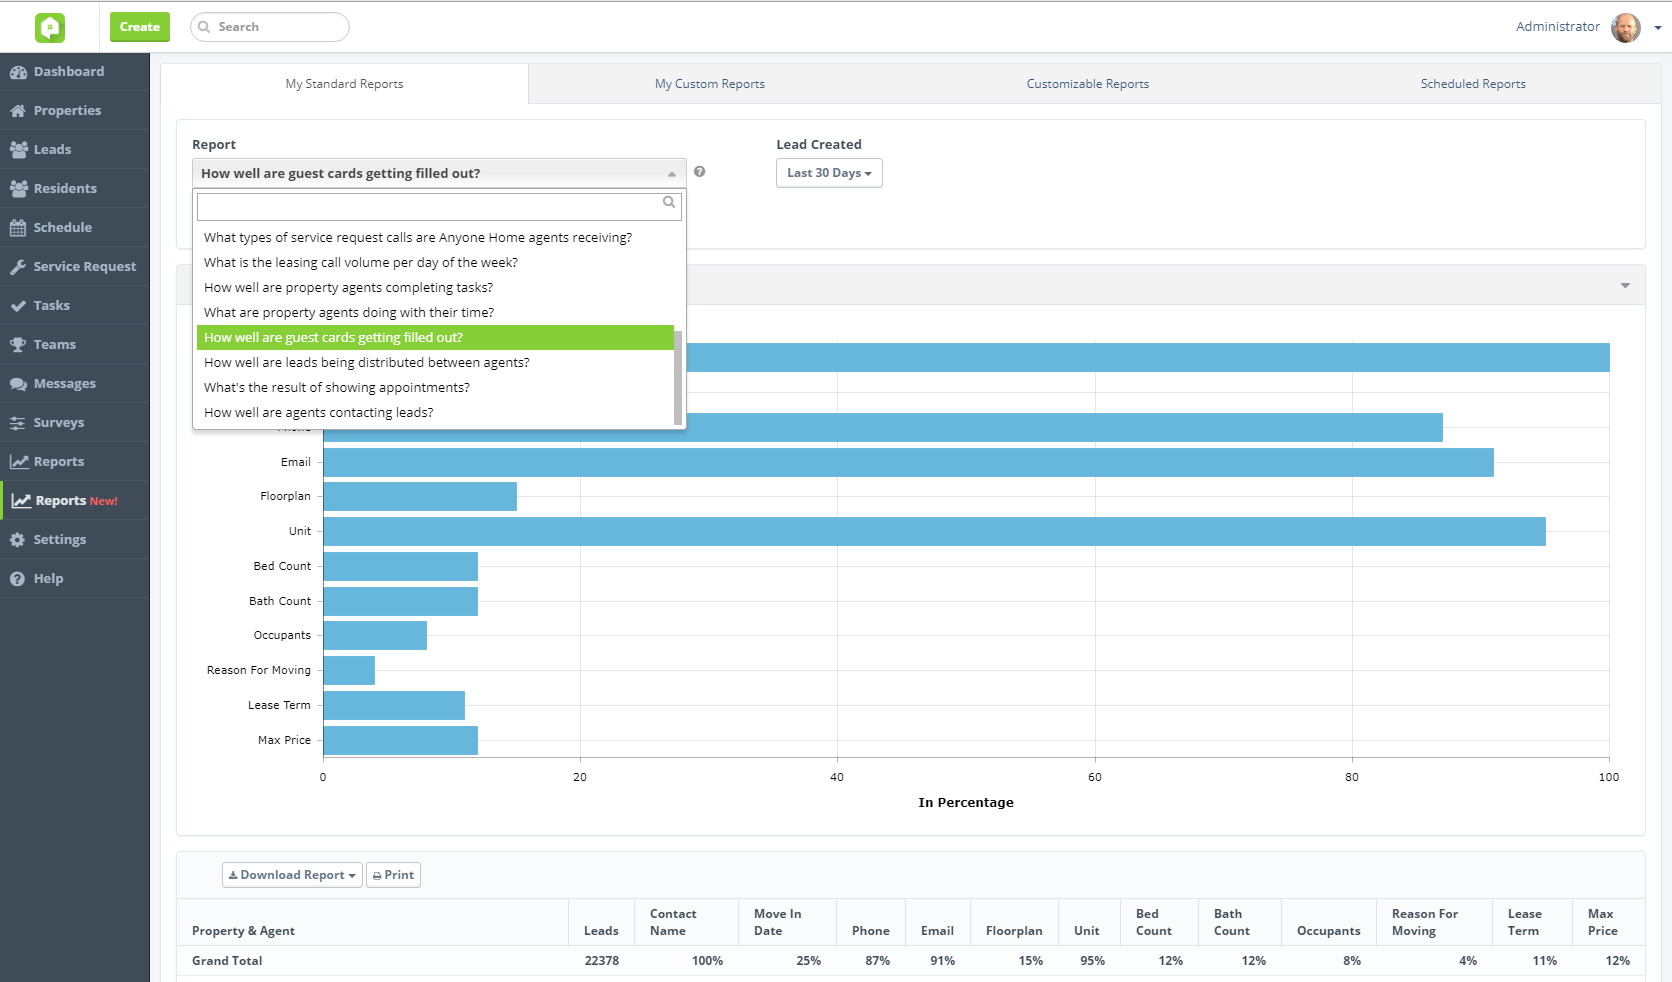Switch to My Custom Reports tab
This screenshot has height=982, width=1672.
[710, 84]
